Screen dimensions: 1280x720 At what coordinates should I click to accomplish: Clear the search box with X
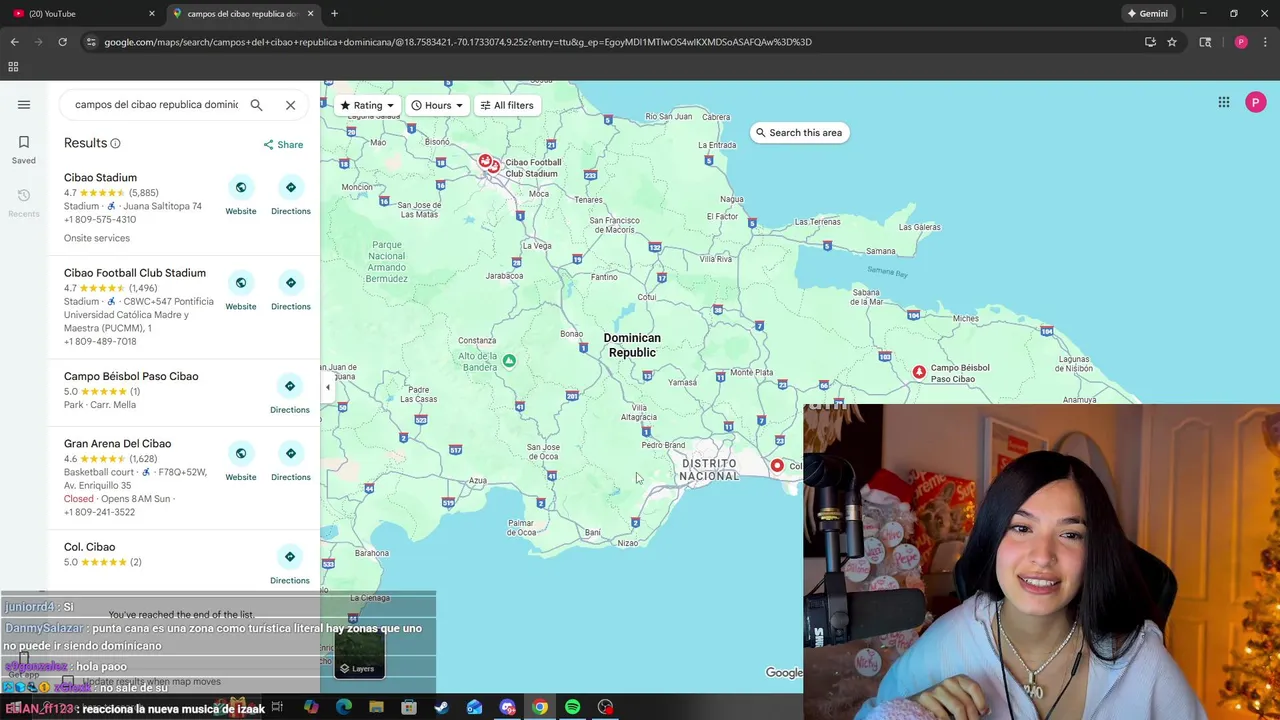pyautogui.click(x=290, y=104)
